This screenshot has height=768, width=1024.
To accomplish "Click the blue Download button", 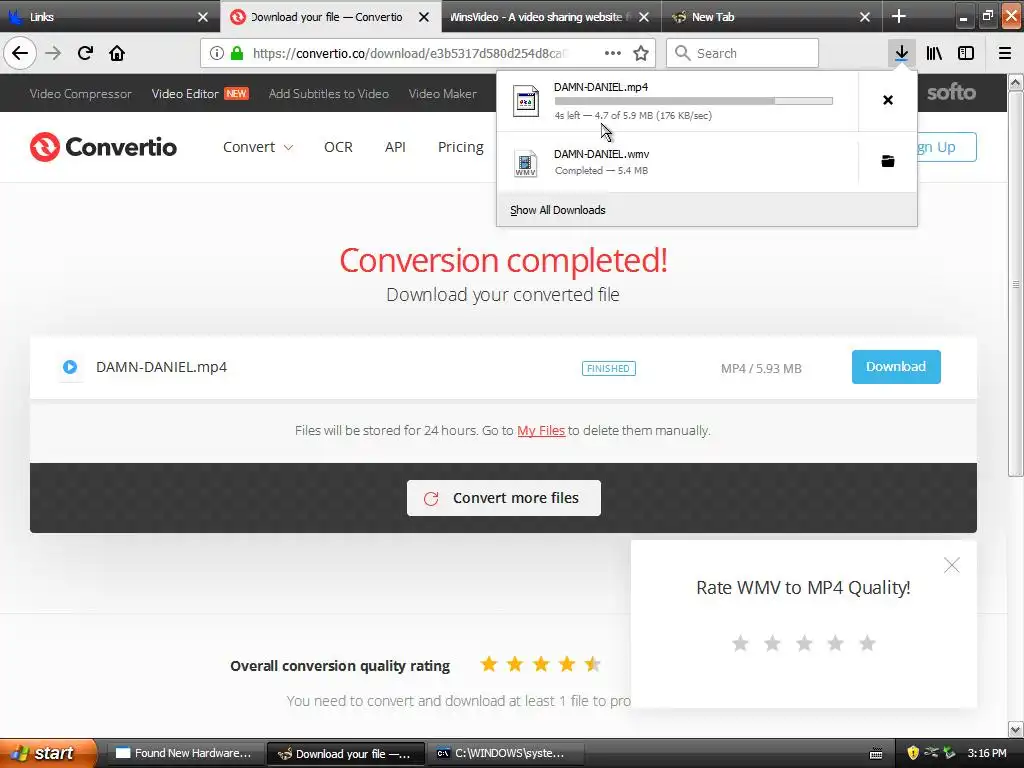I will point(896,367).
